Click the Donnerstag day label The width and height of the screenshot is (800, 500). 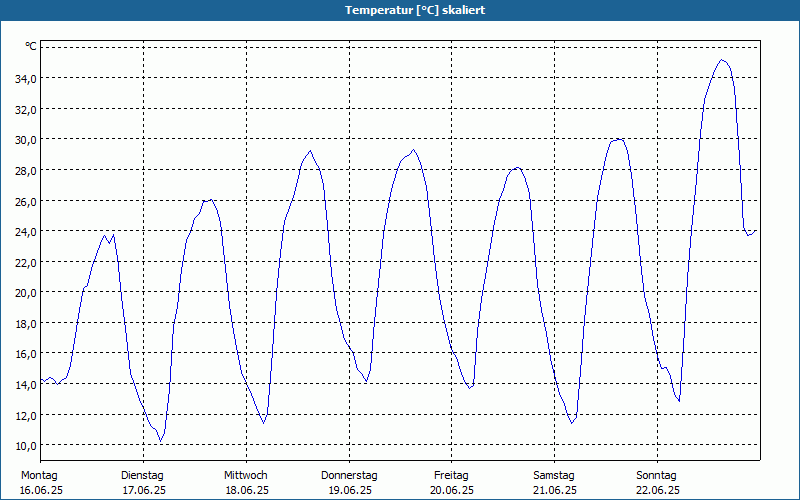349,476
